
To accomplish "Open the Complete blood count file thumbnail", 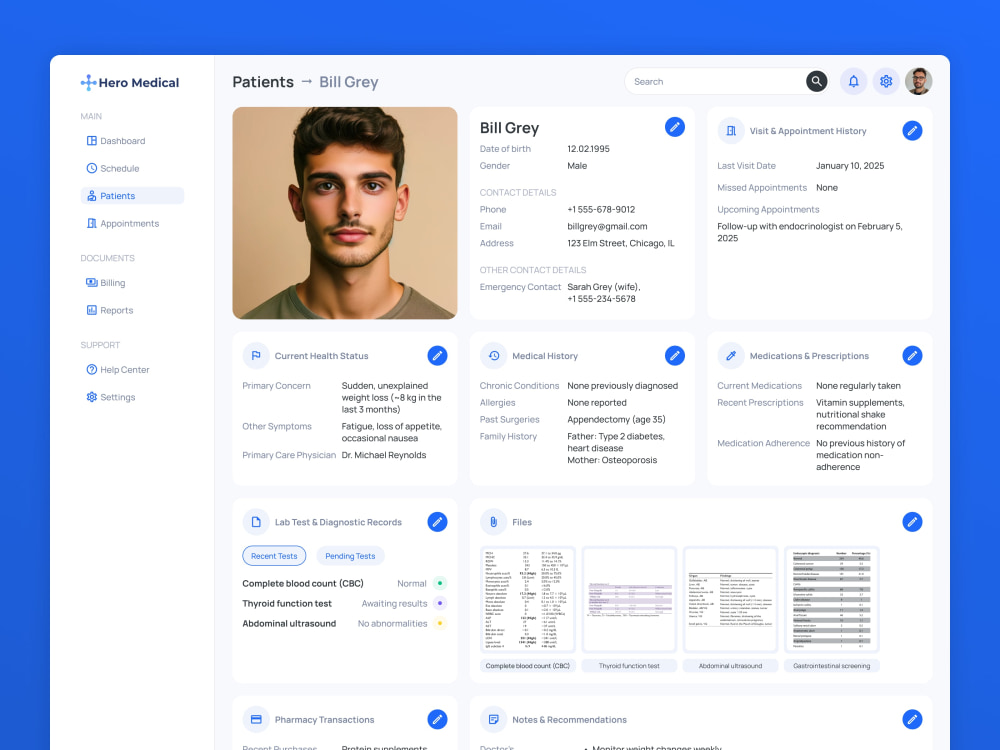I will point(527,599).
